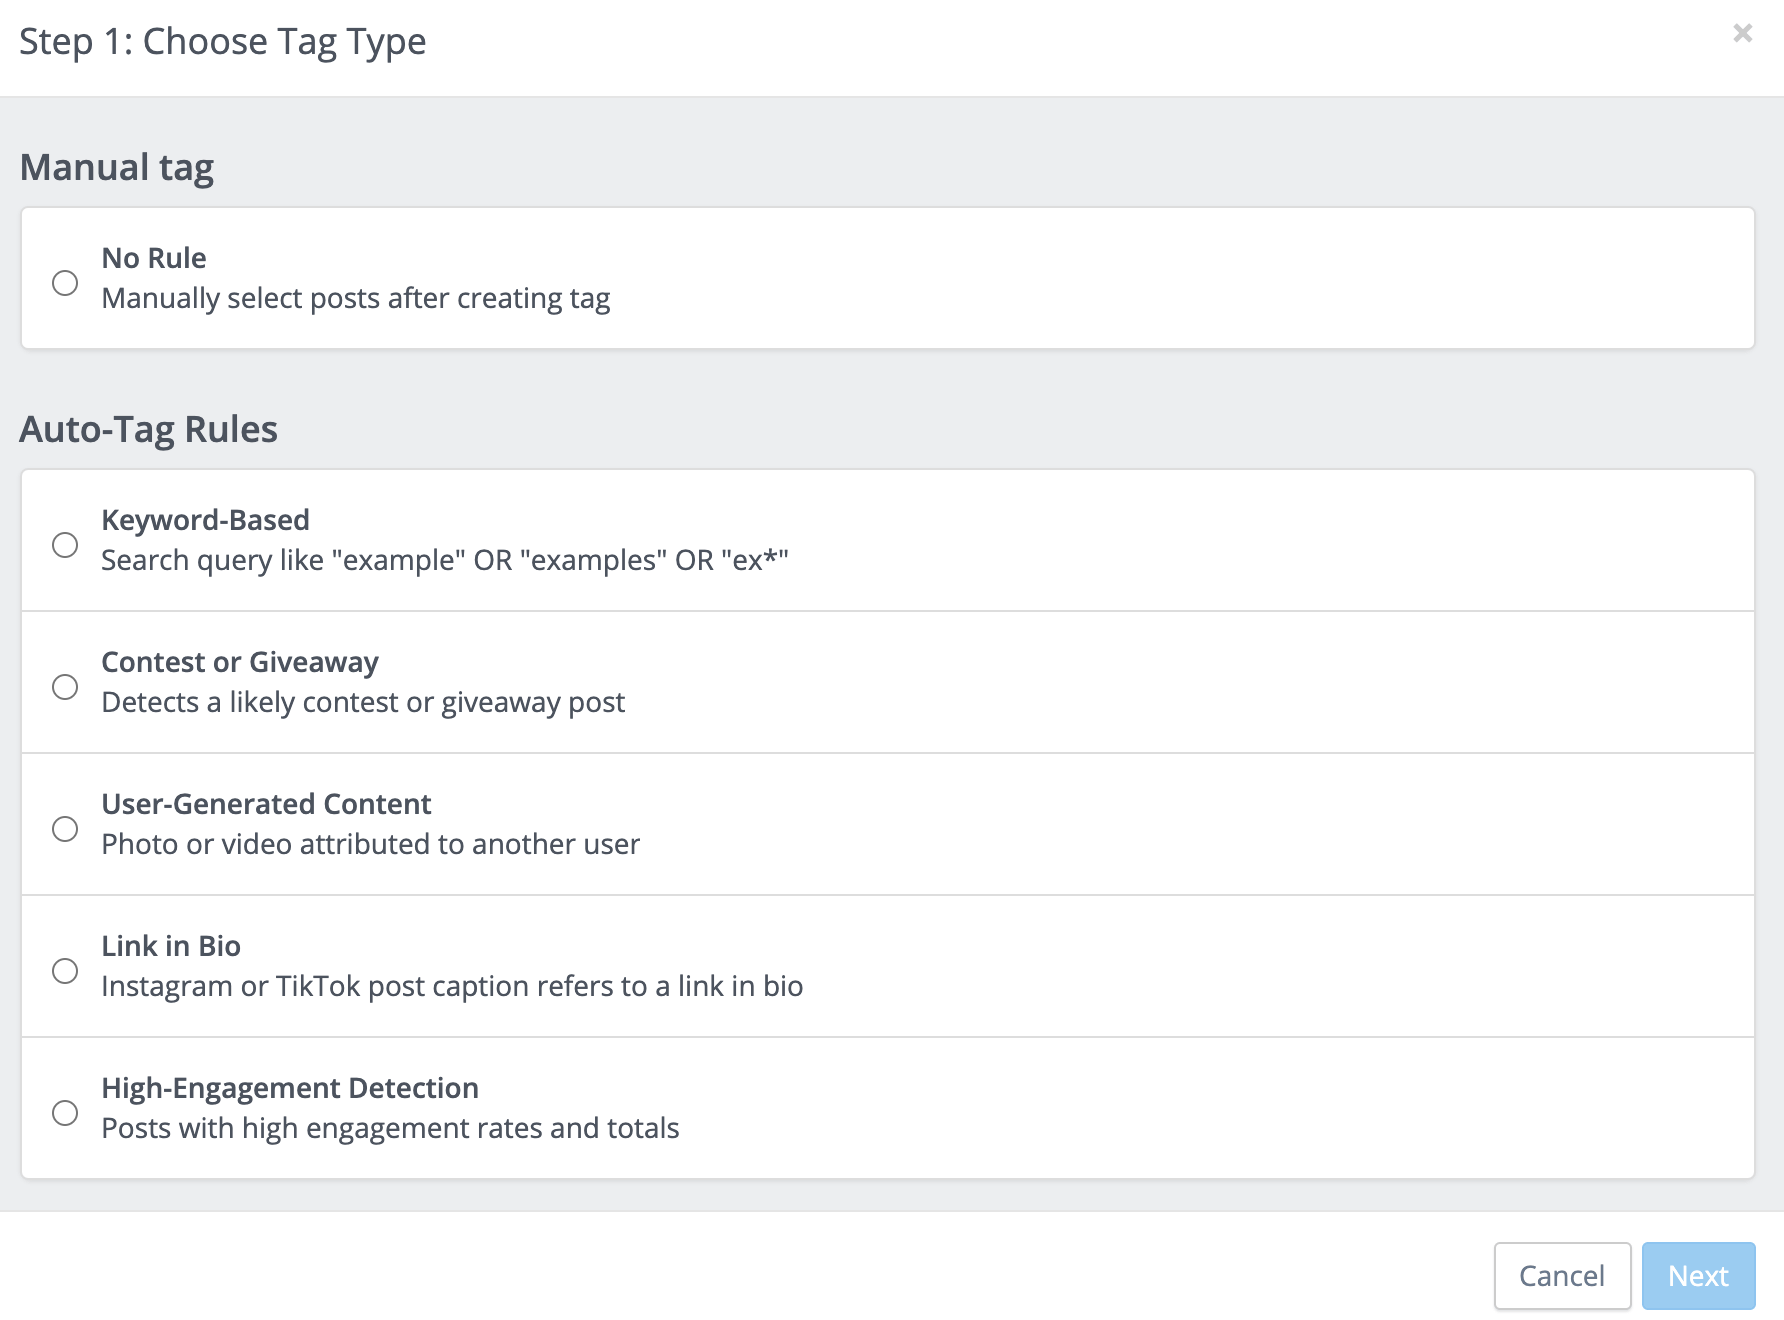Click the Auto-Tag Rules section heading
Screen dimensions: 1784x1320
(149, 428)
